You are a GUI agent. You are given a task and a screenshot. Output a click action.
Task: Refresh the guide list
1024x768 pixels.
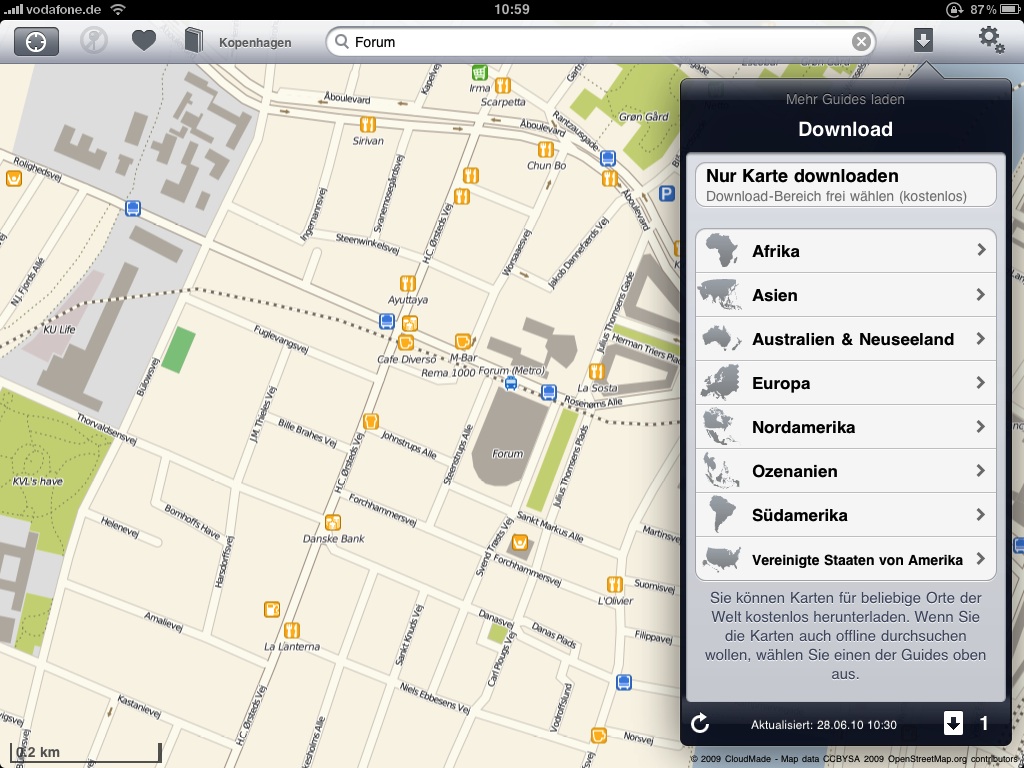pos(700,724)
